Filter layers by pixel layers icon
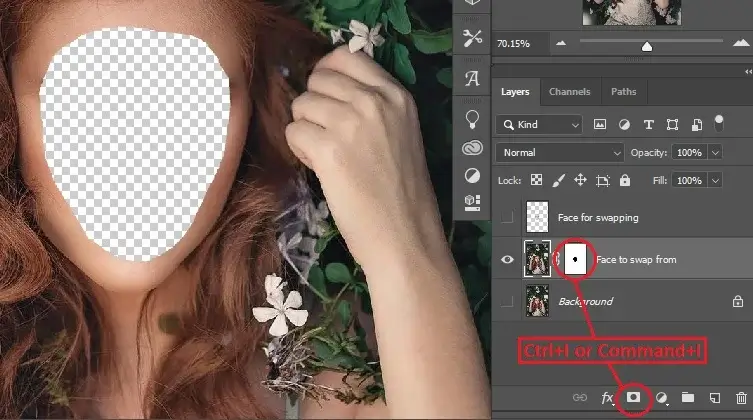 pyautogui.click(x=600, y=125)
